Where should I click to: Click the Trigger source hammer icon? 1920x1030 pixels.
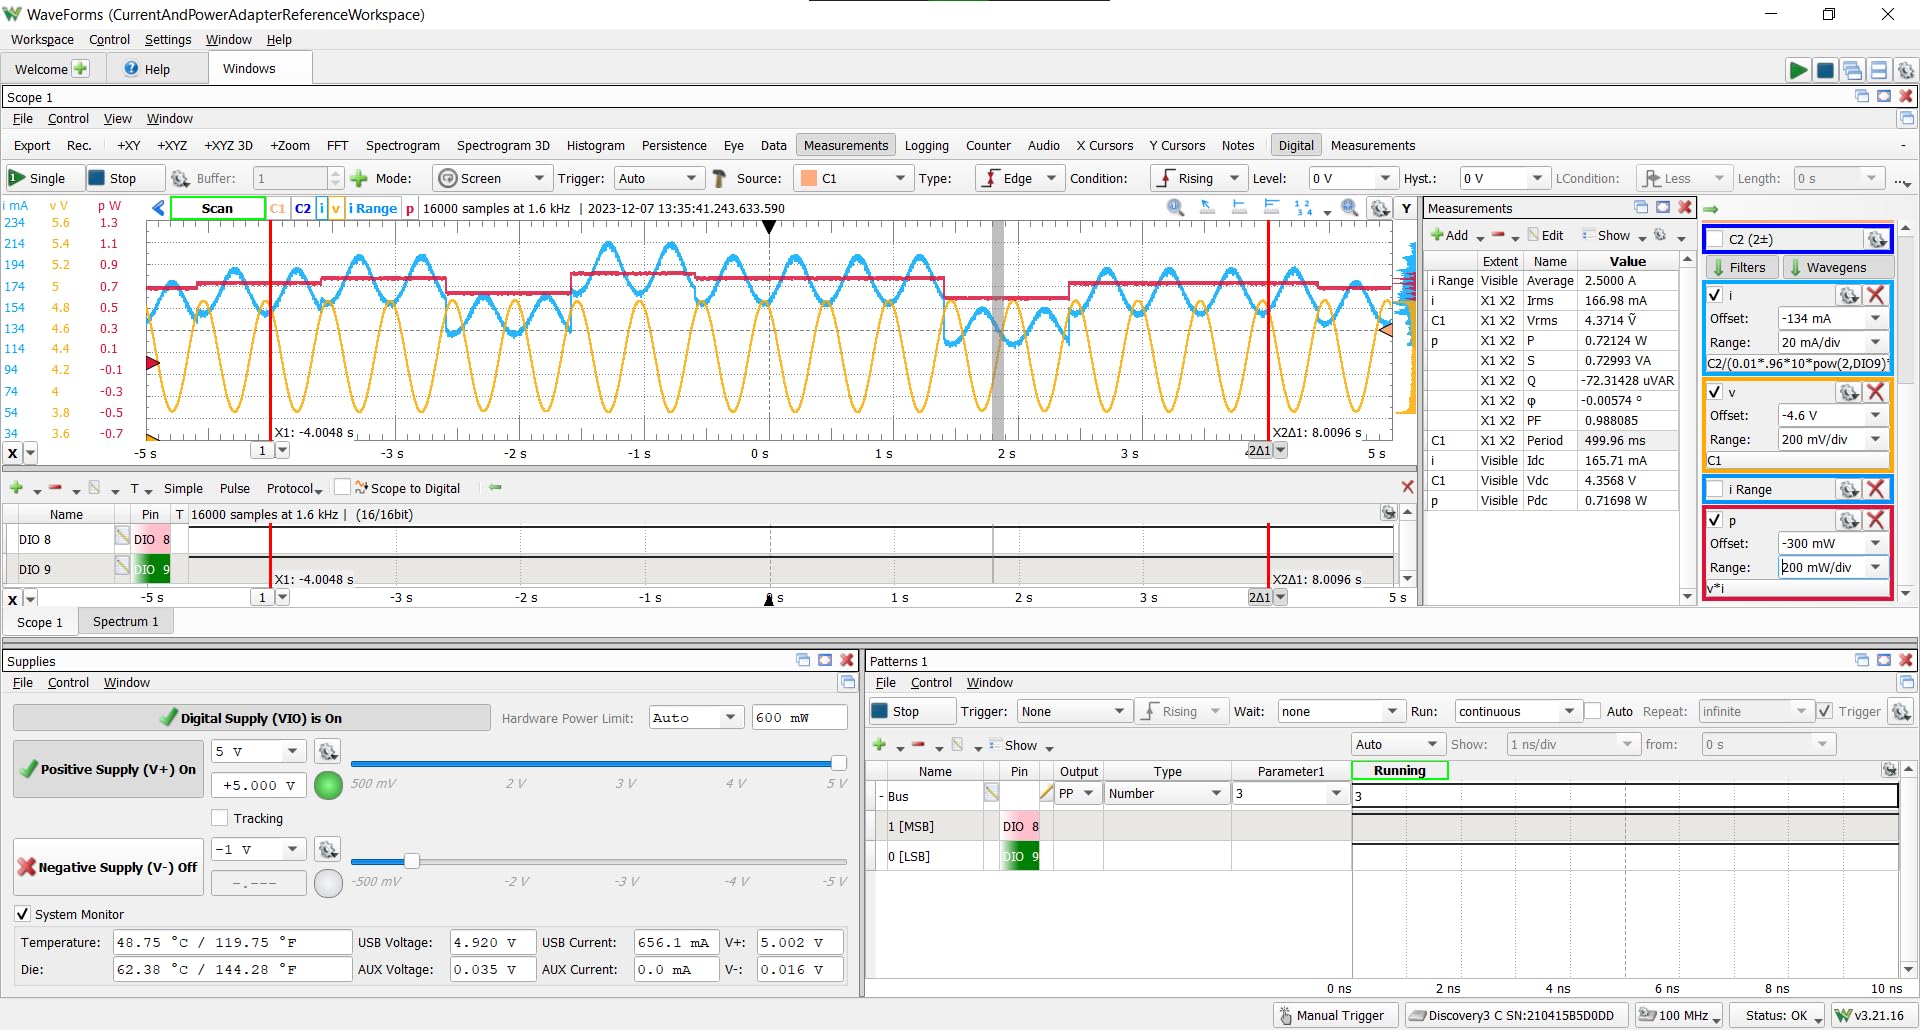click(719, 178)
